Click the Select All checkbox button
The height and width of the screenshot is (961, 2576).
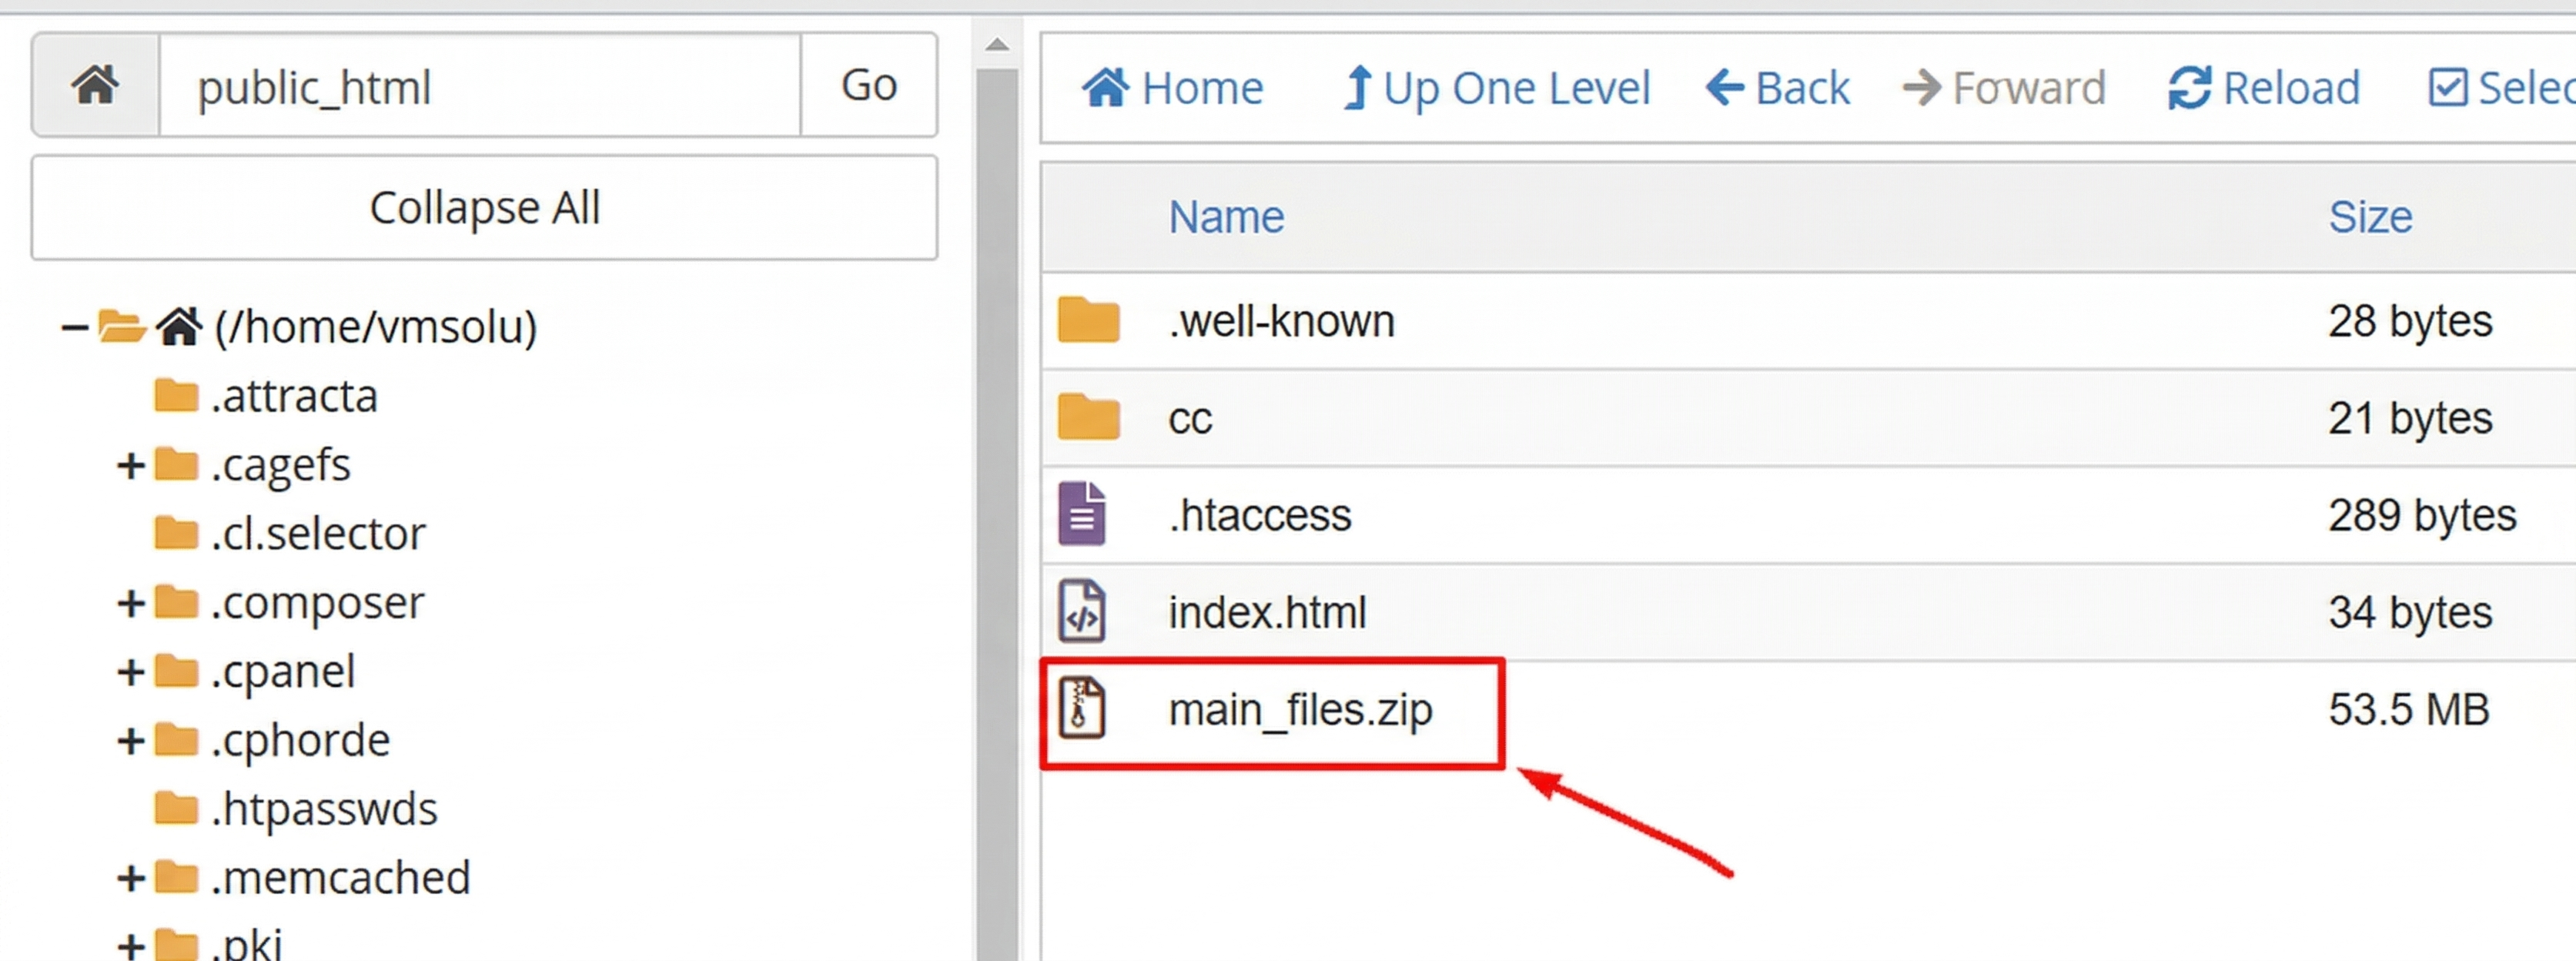(x=2502, y=88)
